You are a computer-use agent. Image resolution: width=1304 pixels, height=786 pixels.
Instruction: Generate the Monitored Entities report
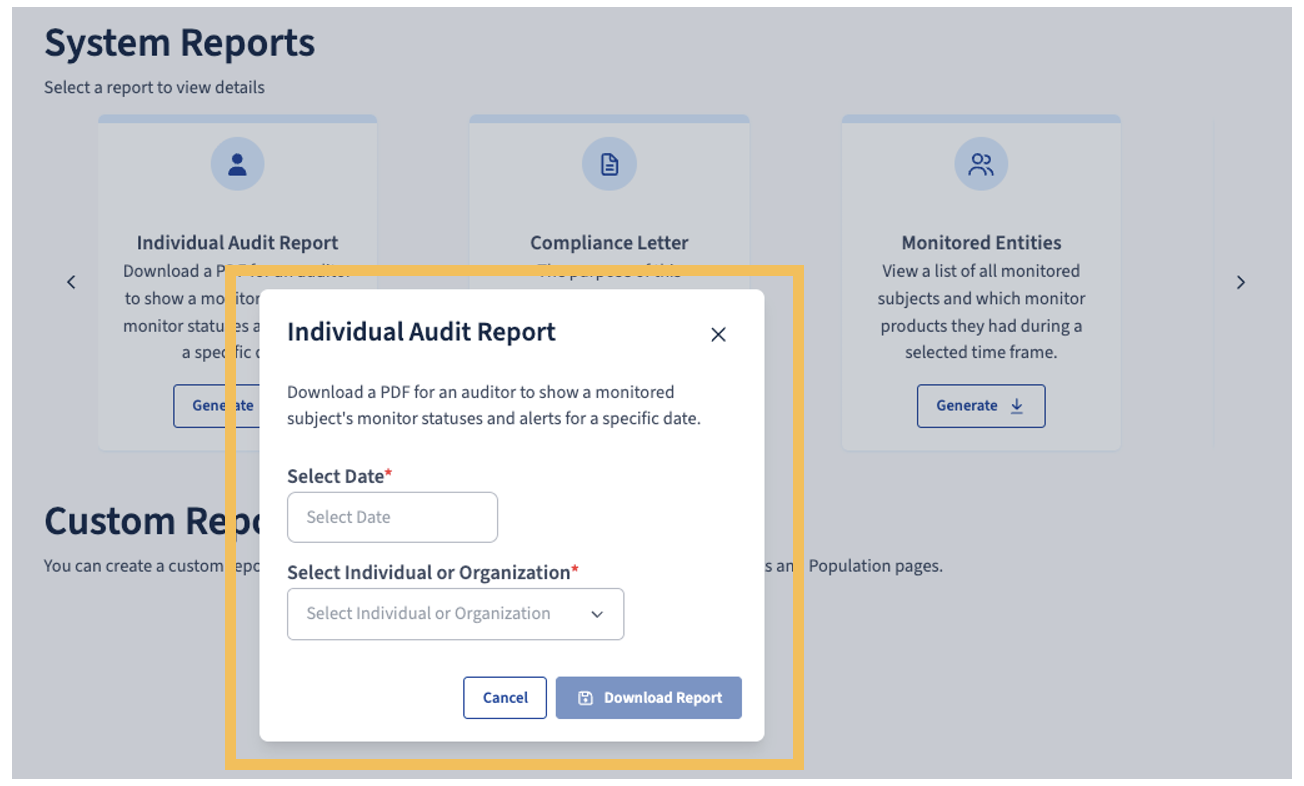981,406
